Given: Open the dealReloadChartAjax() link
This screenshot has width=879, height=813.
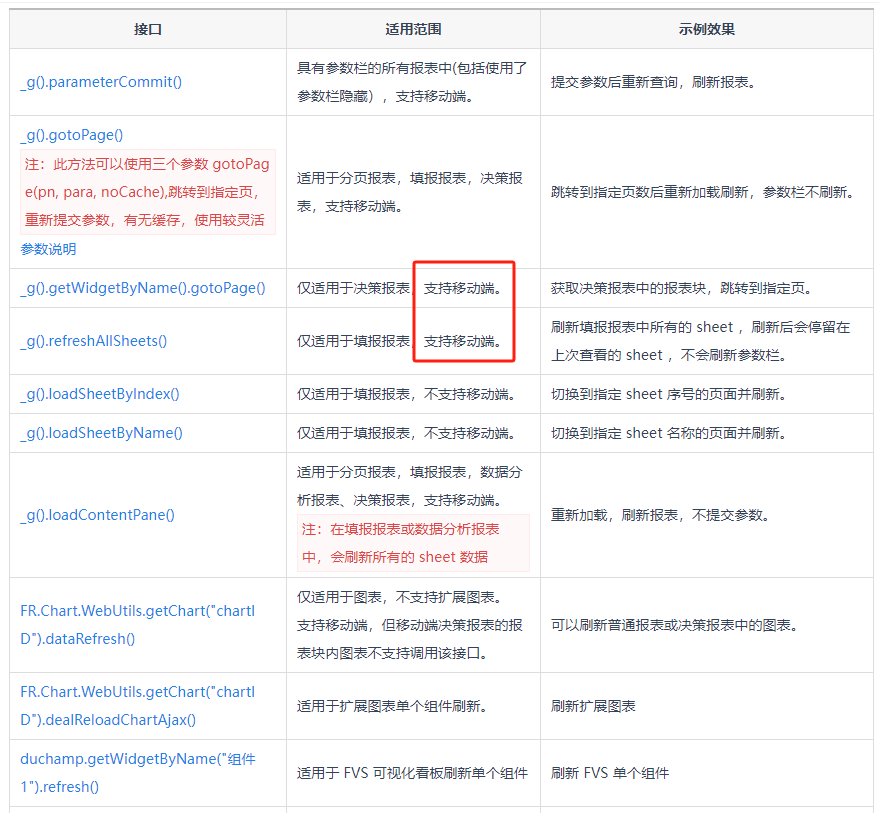Looking at the screenshot, I should coord(137,706).
